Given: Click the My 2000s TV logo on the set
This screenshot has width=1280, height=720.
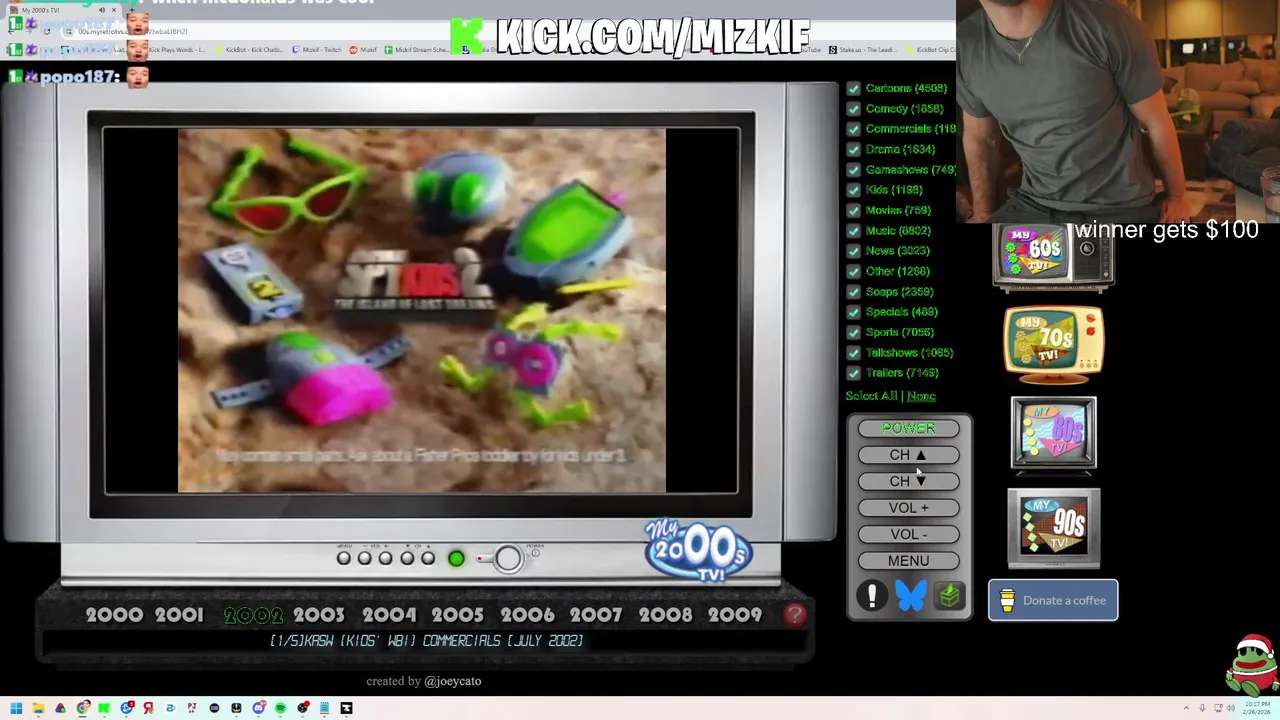Looking at the screenshot, I should click(698, 550).
